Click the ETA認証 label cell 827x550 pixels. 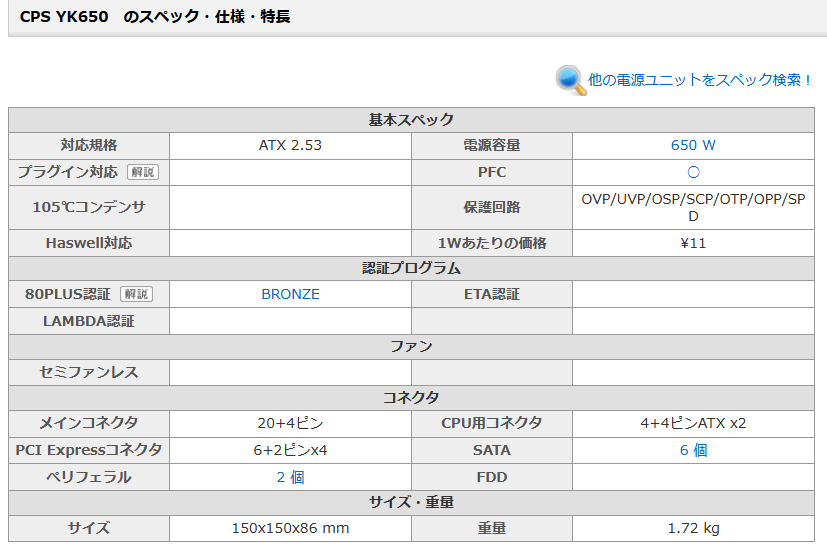click(x=492, y=294)
